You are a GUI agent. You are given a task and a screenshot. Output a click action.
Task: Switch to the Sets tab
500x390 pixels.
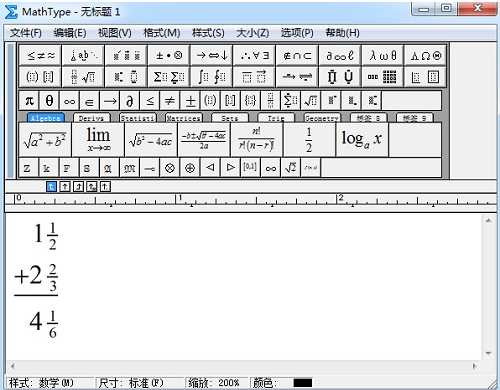[x=230, y=118]
